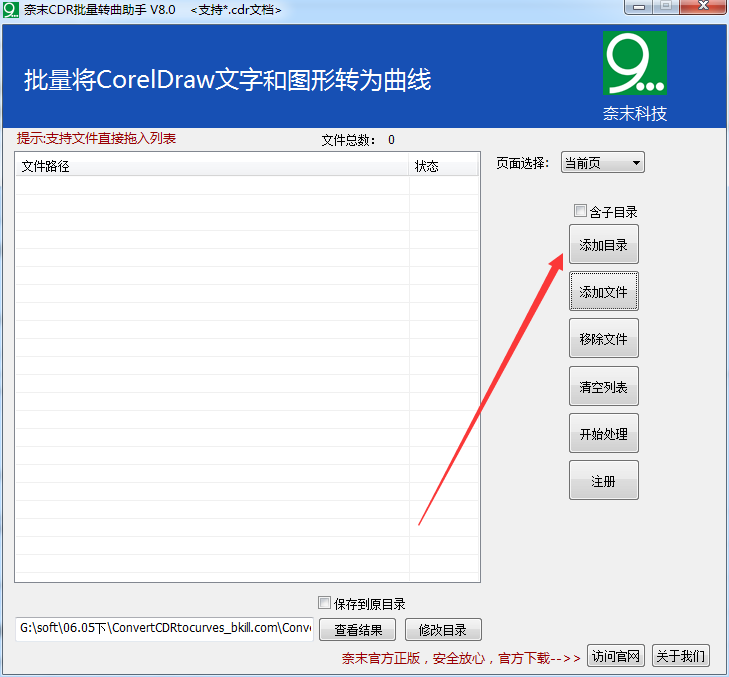Click the 移除文件 button
The image size is (729, 677).
pos(603,338)
